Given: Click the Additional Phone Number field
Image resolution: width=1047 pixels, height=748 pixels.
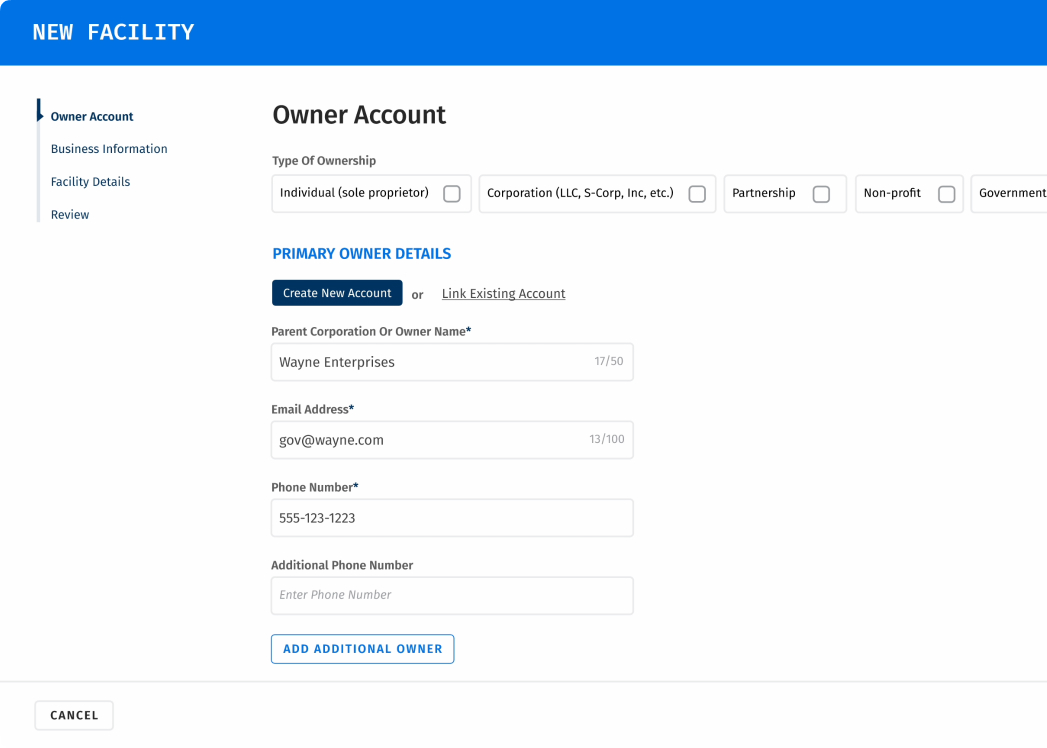Looking at the screenshot, I should click(x=452, y=595).
